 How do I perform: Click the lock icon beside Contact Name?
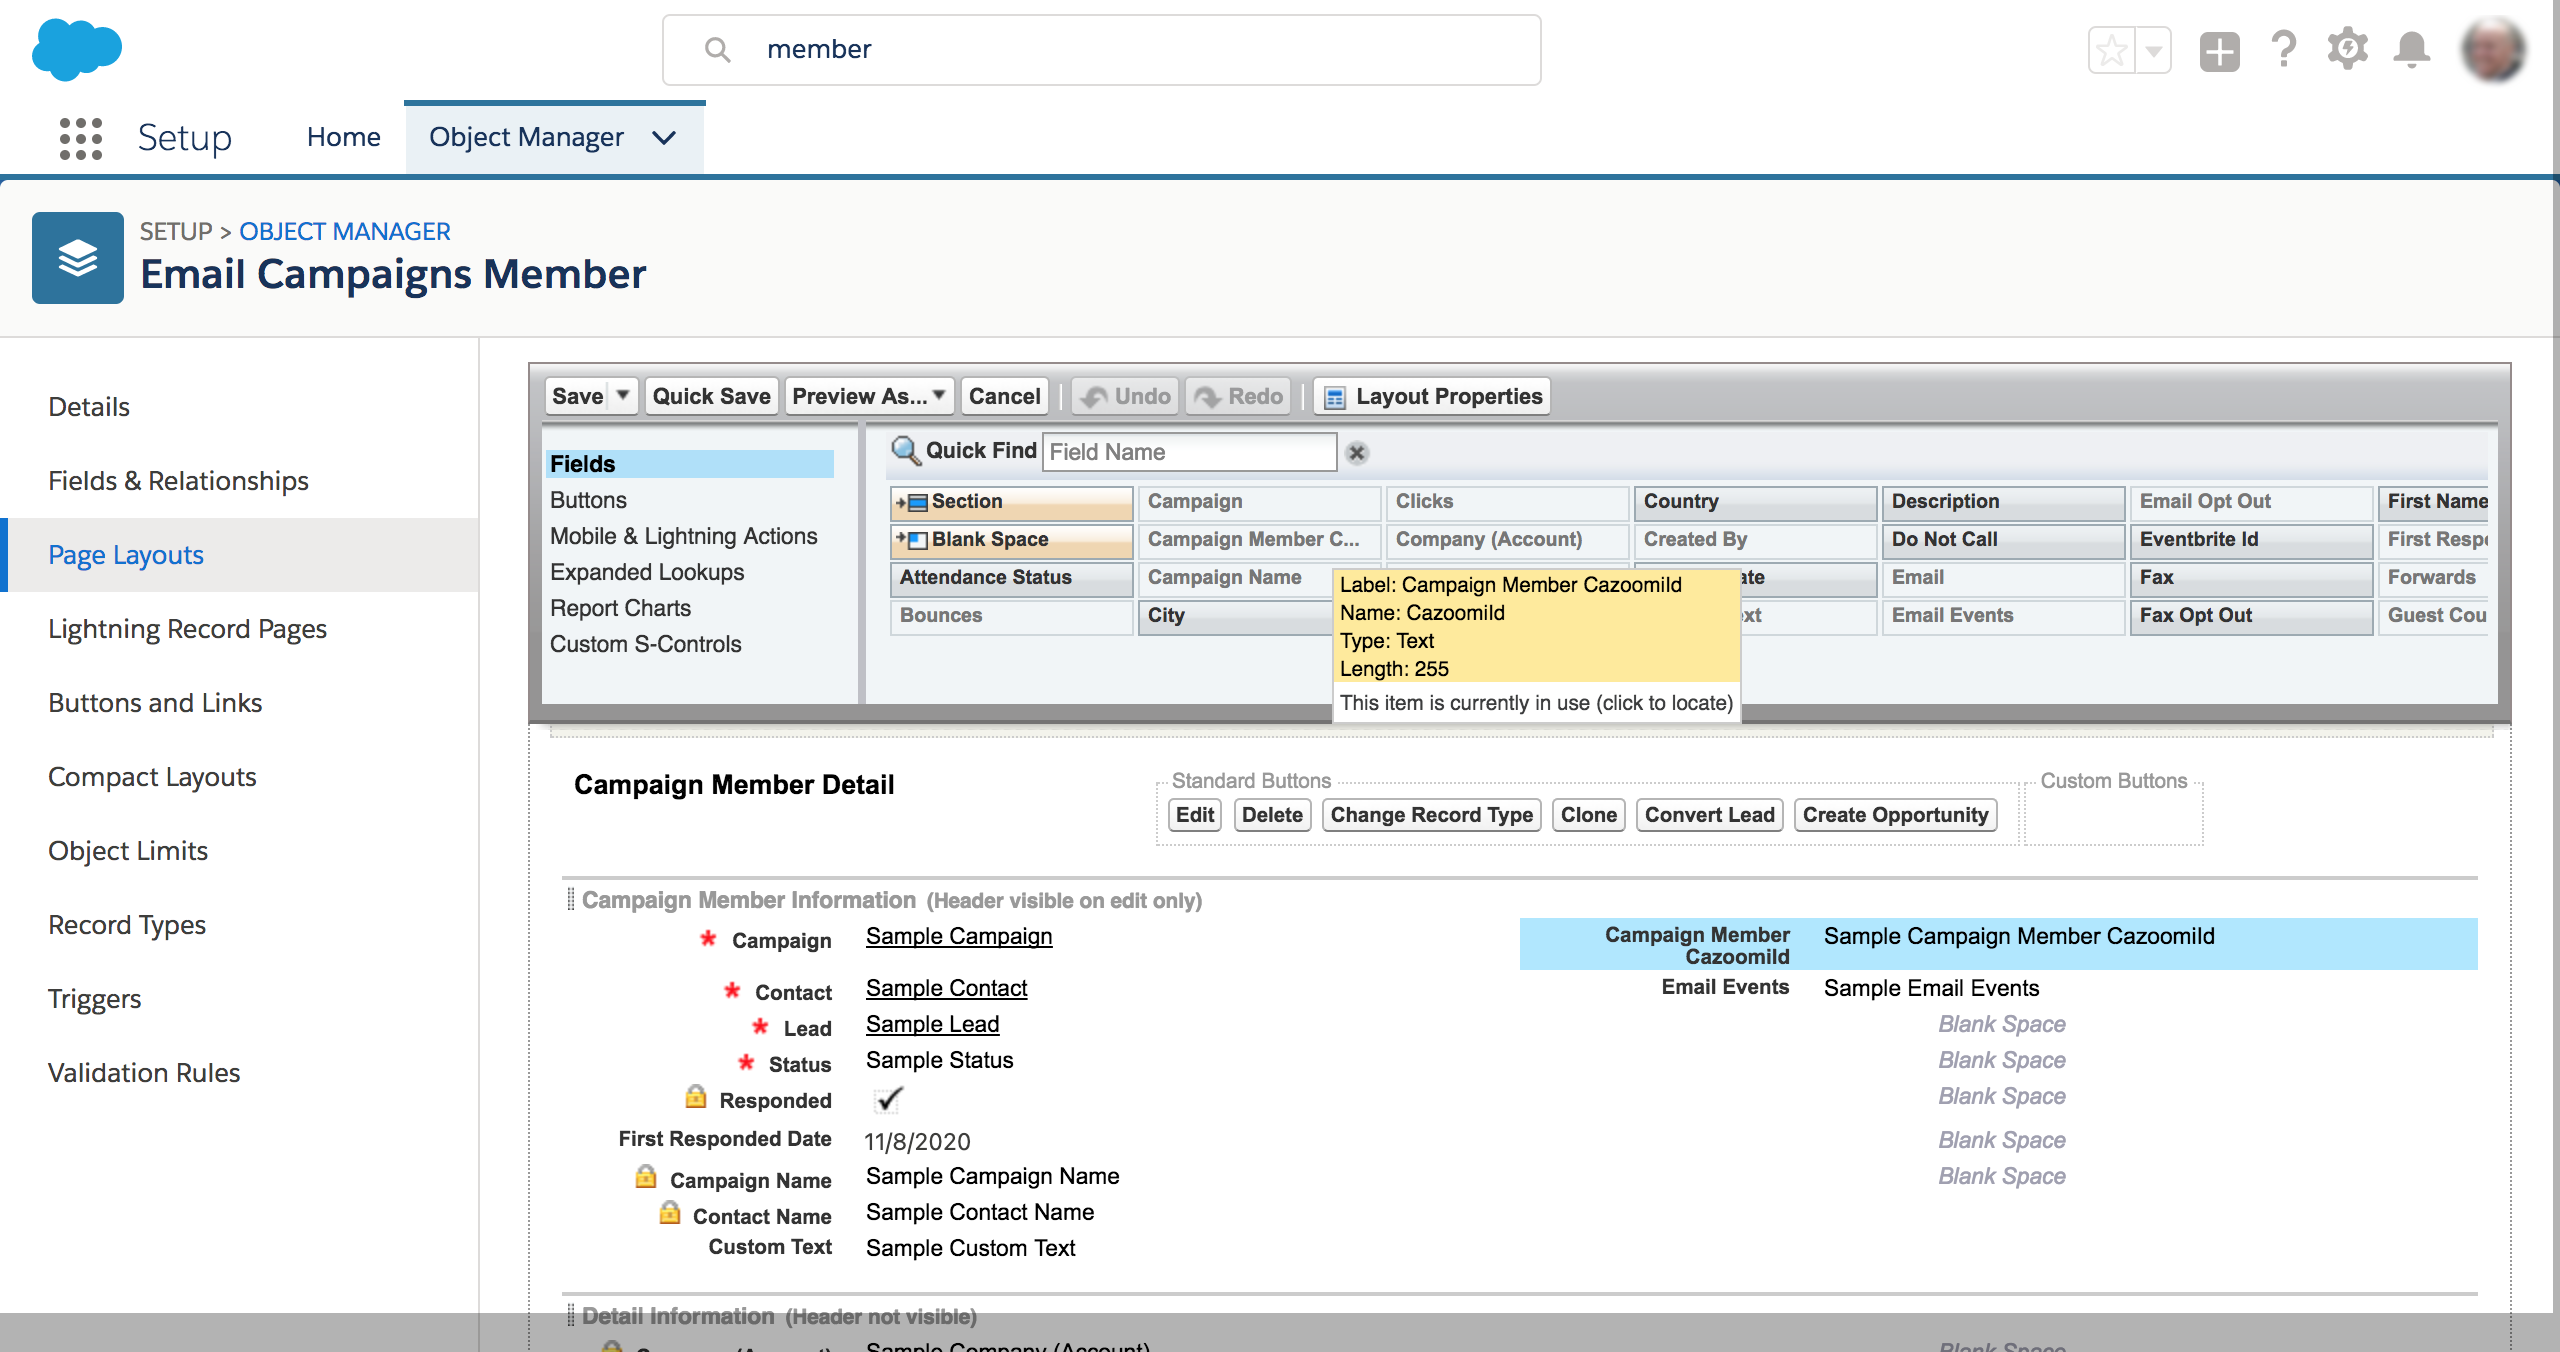[x=670, y=1213]
